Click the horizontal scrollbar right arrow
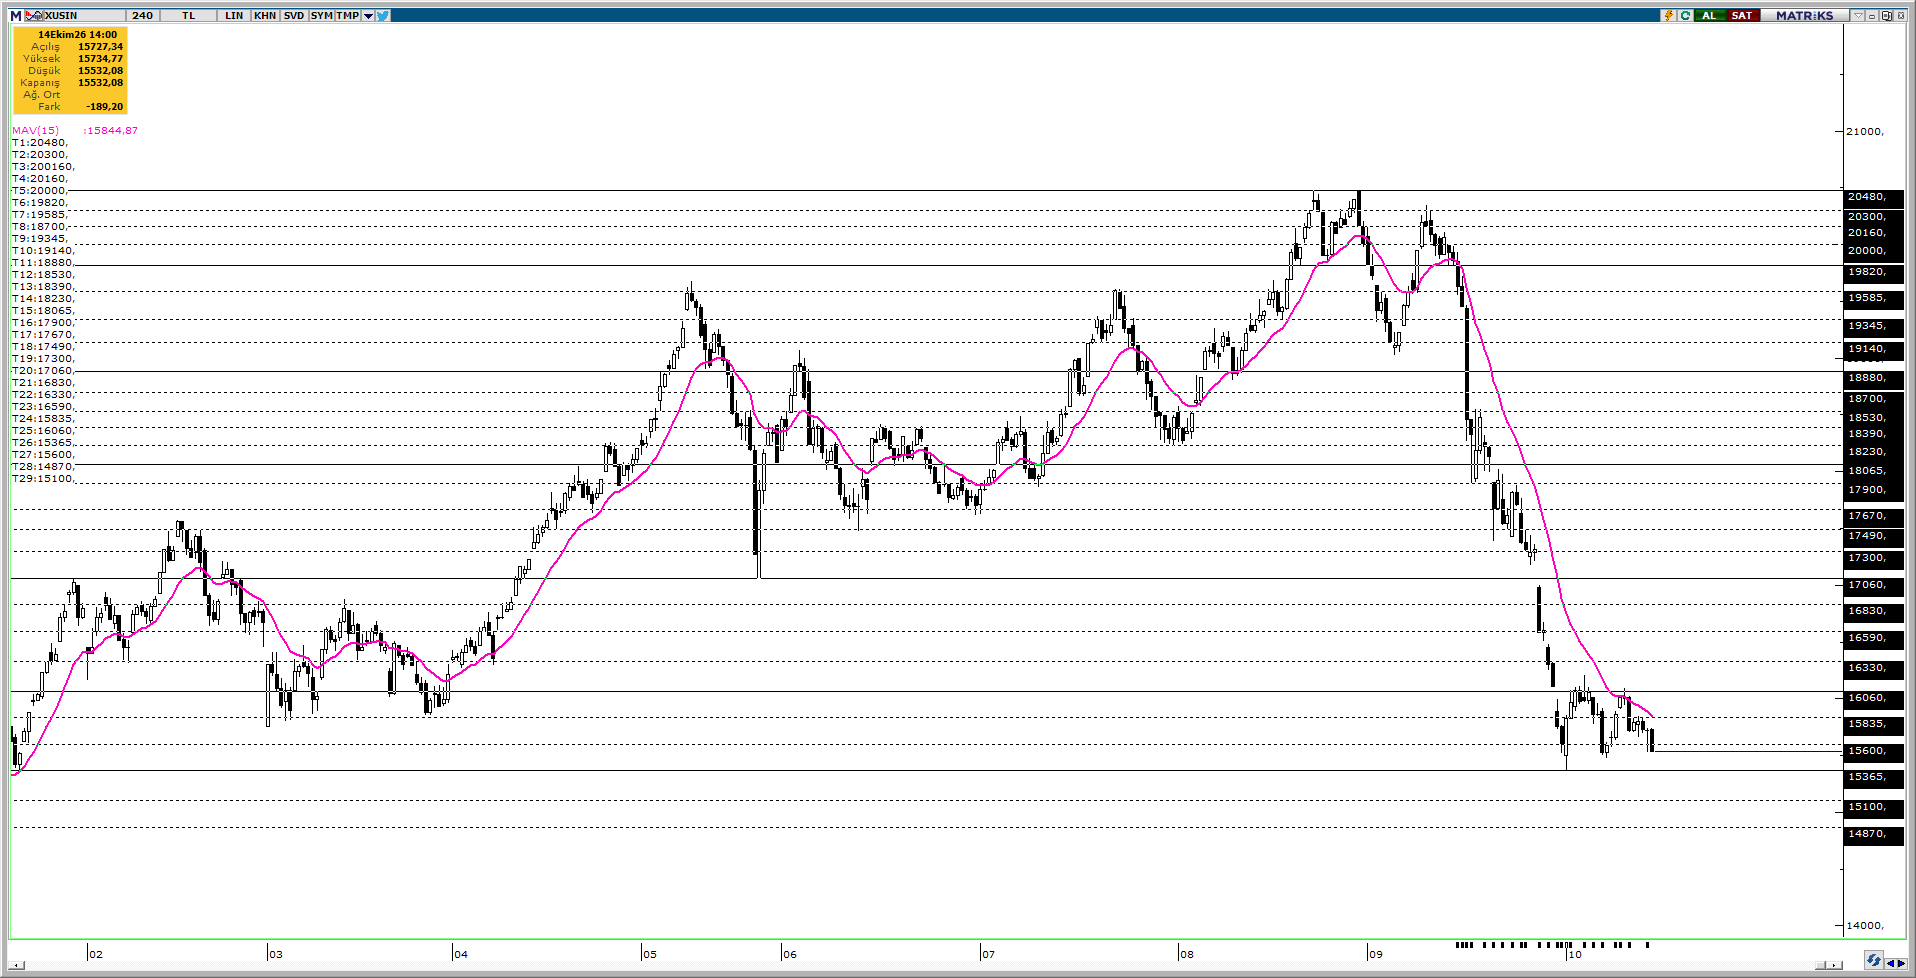The image size is (1916, 978). point(1834,965)
